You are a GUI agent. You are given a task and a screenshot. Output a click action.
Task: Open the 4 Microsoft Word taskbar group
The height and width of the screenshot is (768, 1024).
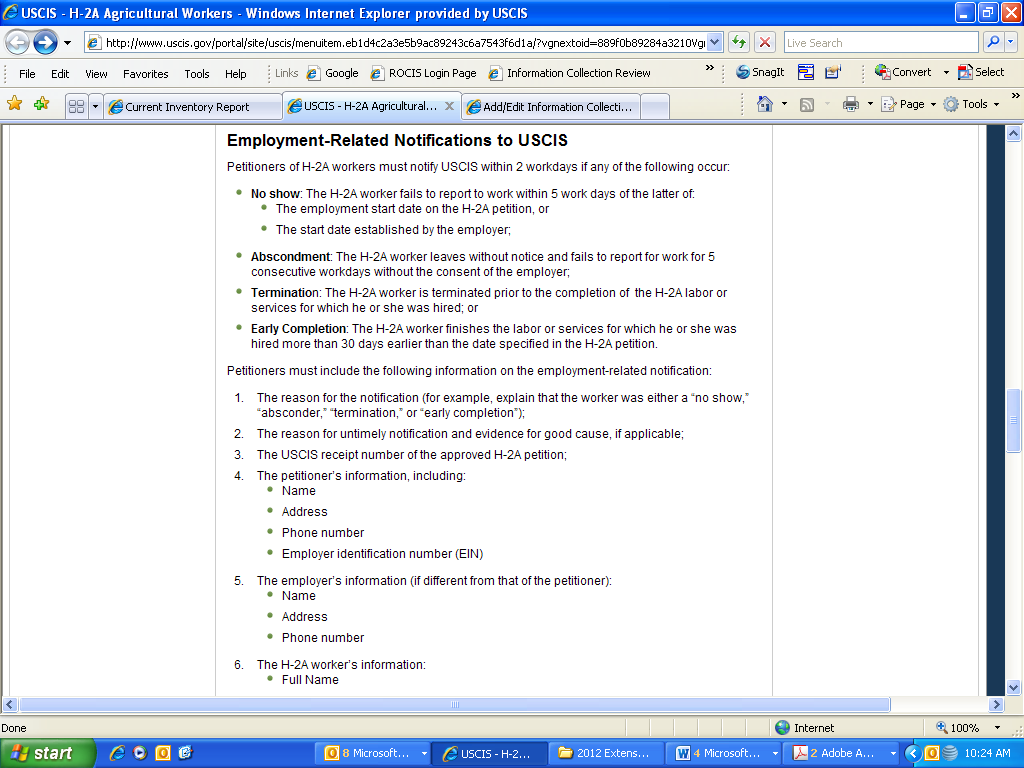[x=724, y=753]
